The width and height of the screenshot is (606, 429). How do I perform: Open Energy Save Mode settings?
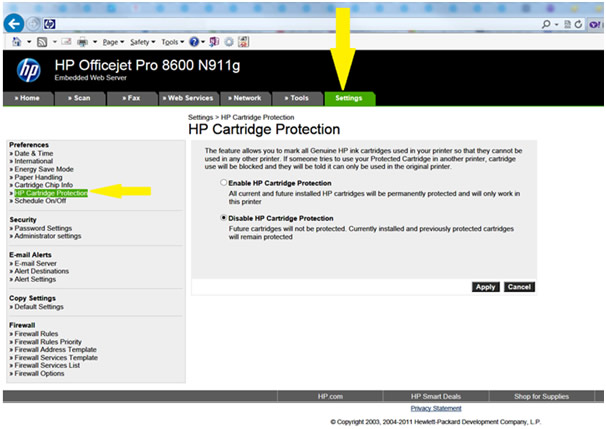pos(44,169)
